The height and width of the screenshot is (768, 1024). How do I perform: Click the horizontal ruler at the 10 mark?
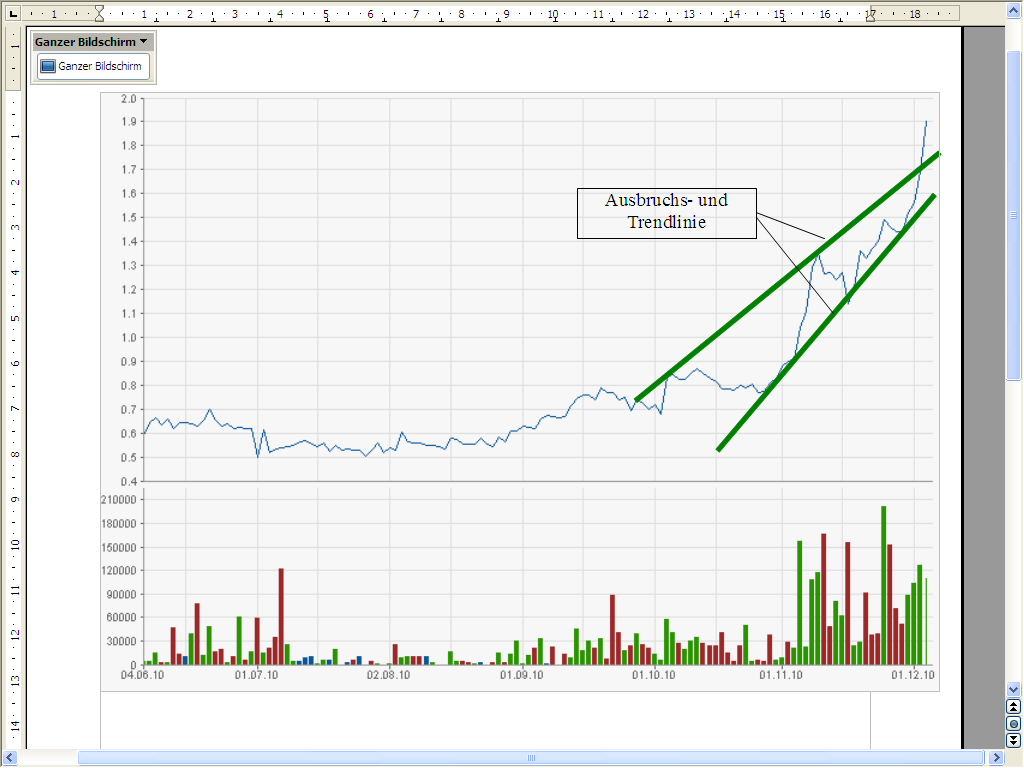551,15
